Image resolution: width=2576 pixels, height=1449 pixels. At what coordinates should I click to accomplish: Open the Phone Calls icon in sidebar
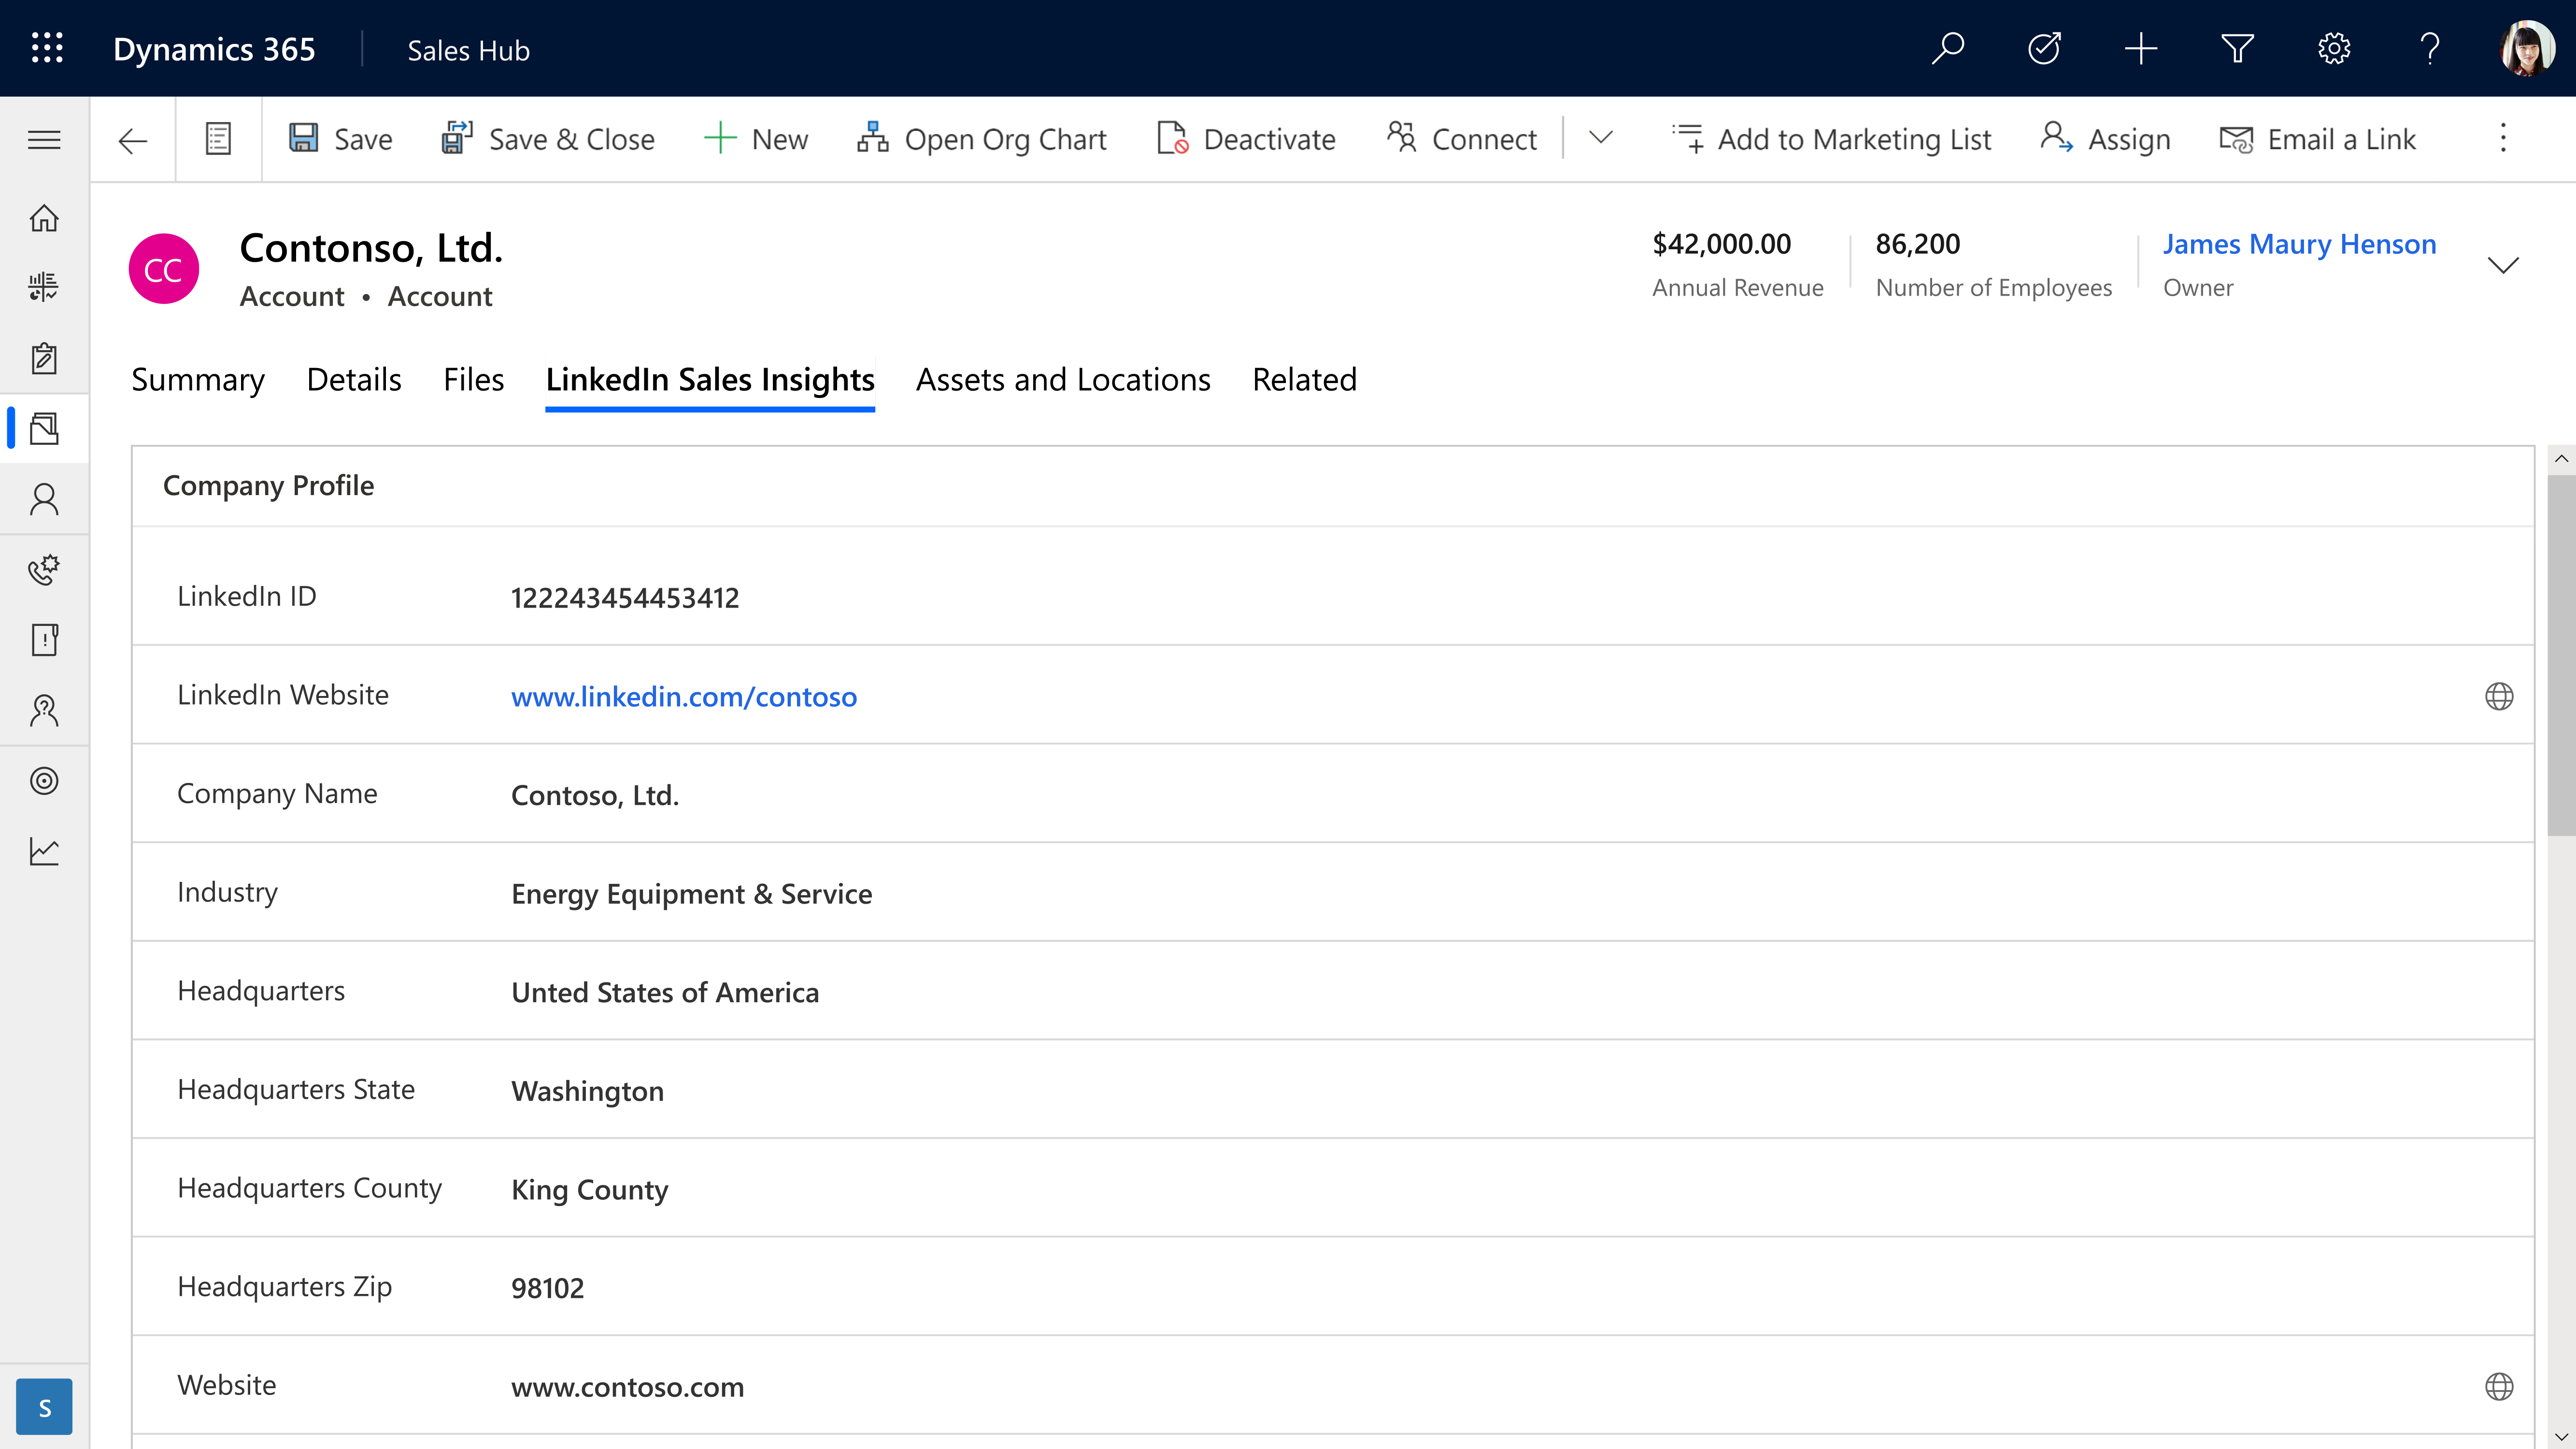[44, 570]
